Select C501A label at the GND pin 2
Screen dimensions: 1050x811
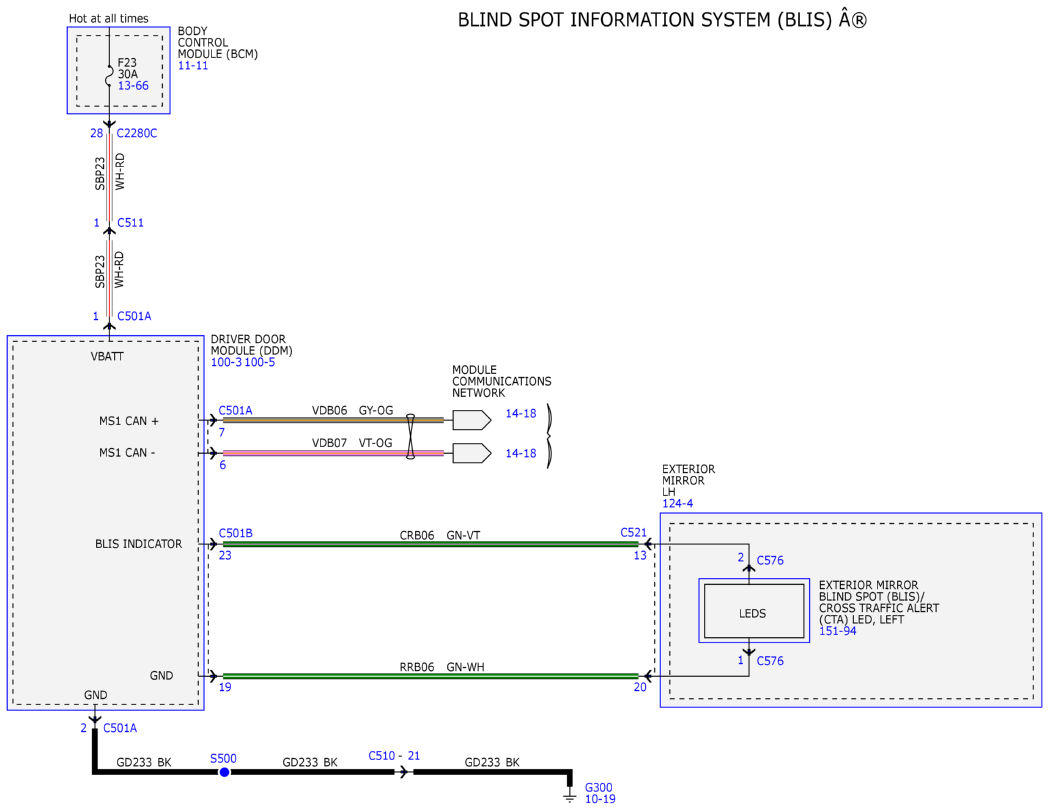(120, 728)
